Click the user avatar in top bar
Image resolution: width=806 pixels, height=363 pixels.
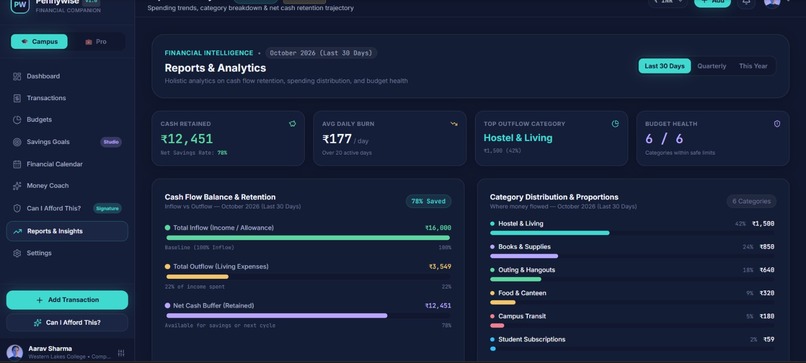772,3
